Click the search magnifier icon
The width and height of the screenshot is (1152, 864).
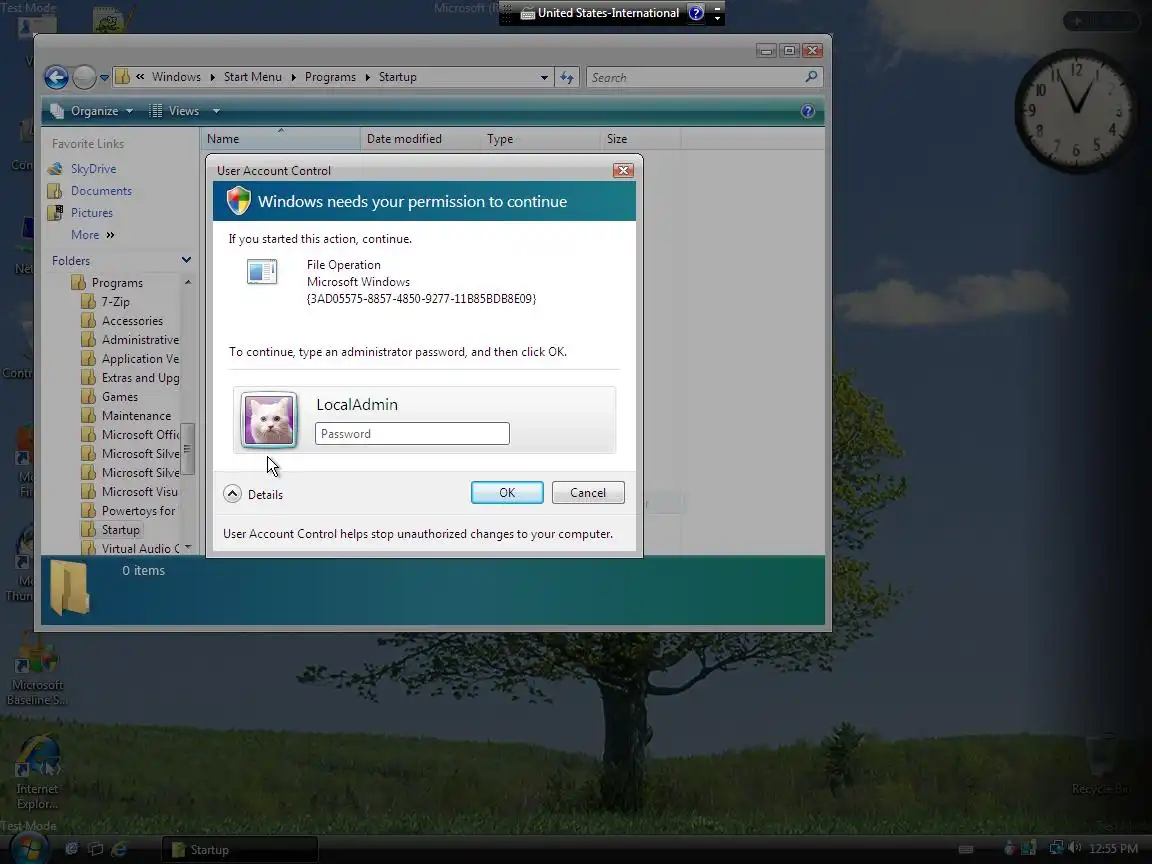[811, 76]
